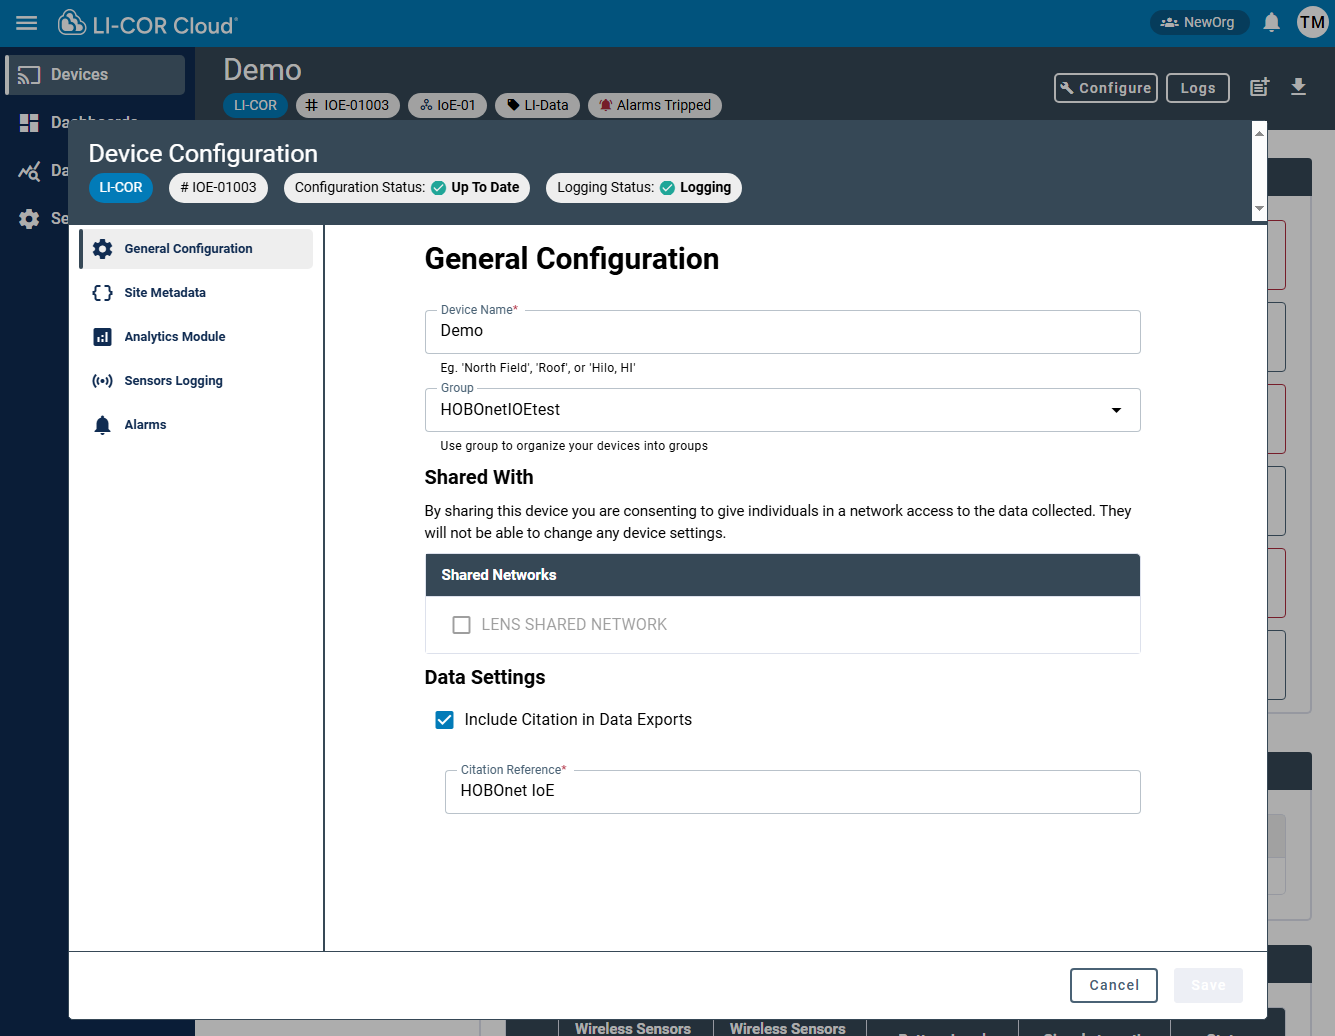This screenshot has height=1036, width=1335.
Task: Uncheck Include Citation in Data Exports
Action: pyautogui.click(x=444, y=720)
